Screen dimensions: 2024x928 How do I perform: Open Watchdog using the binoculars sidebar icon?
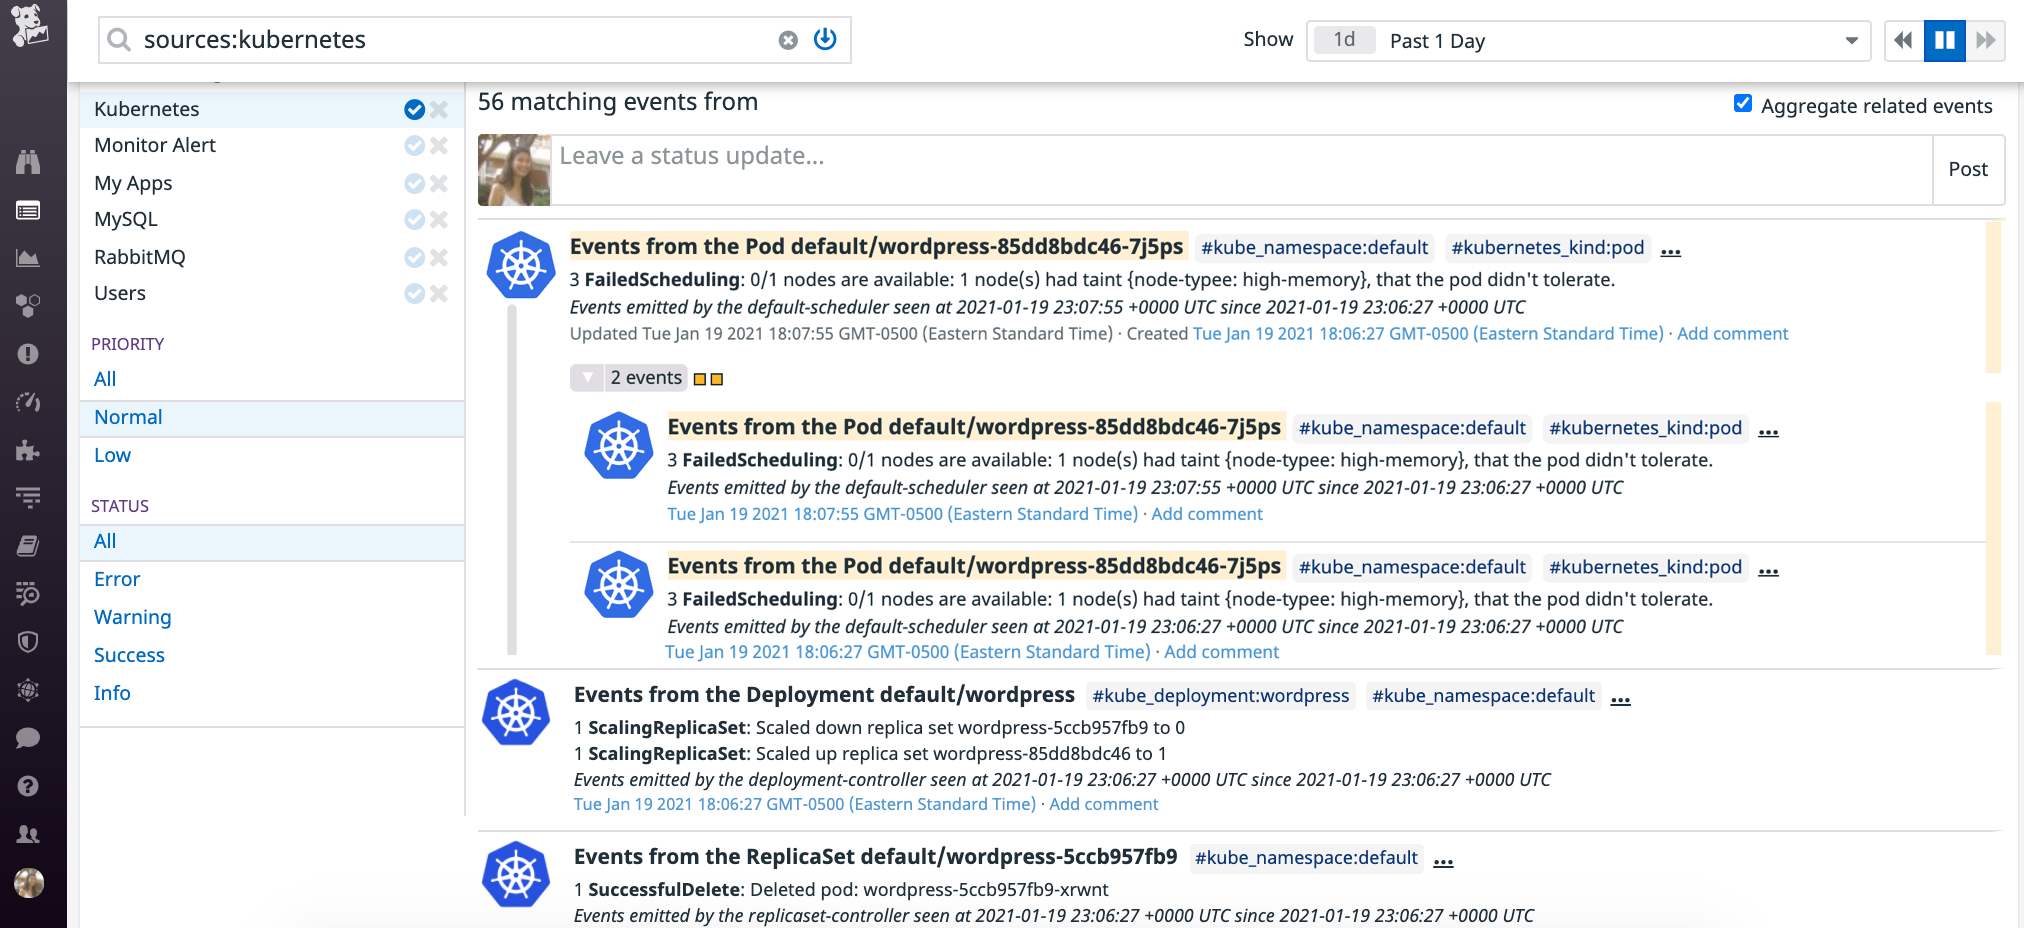[28, 161]
